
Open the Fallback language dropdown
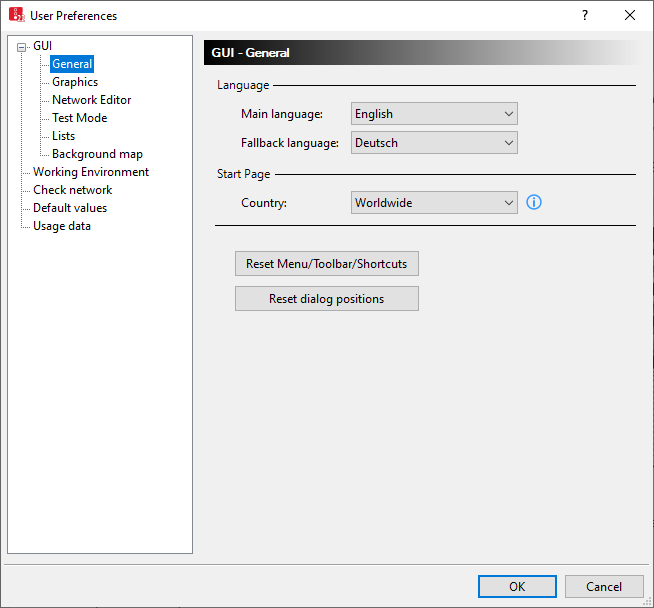(434, 143)
